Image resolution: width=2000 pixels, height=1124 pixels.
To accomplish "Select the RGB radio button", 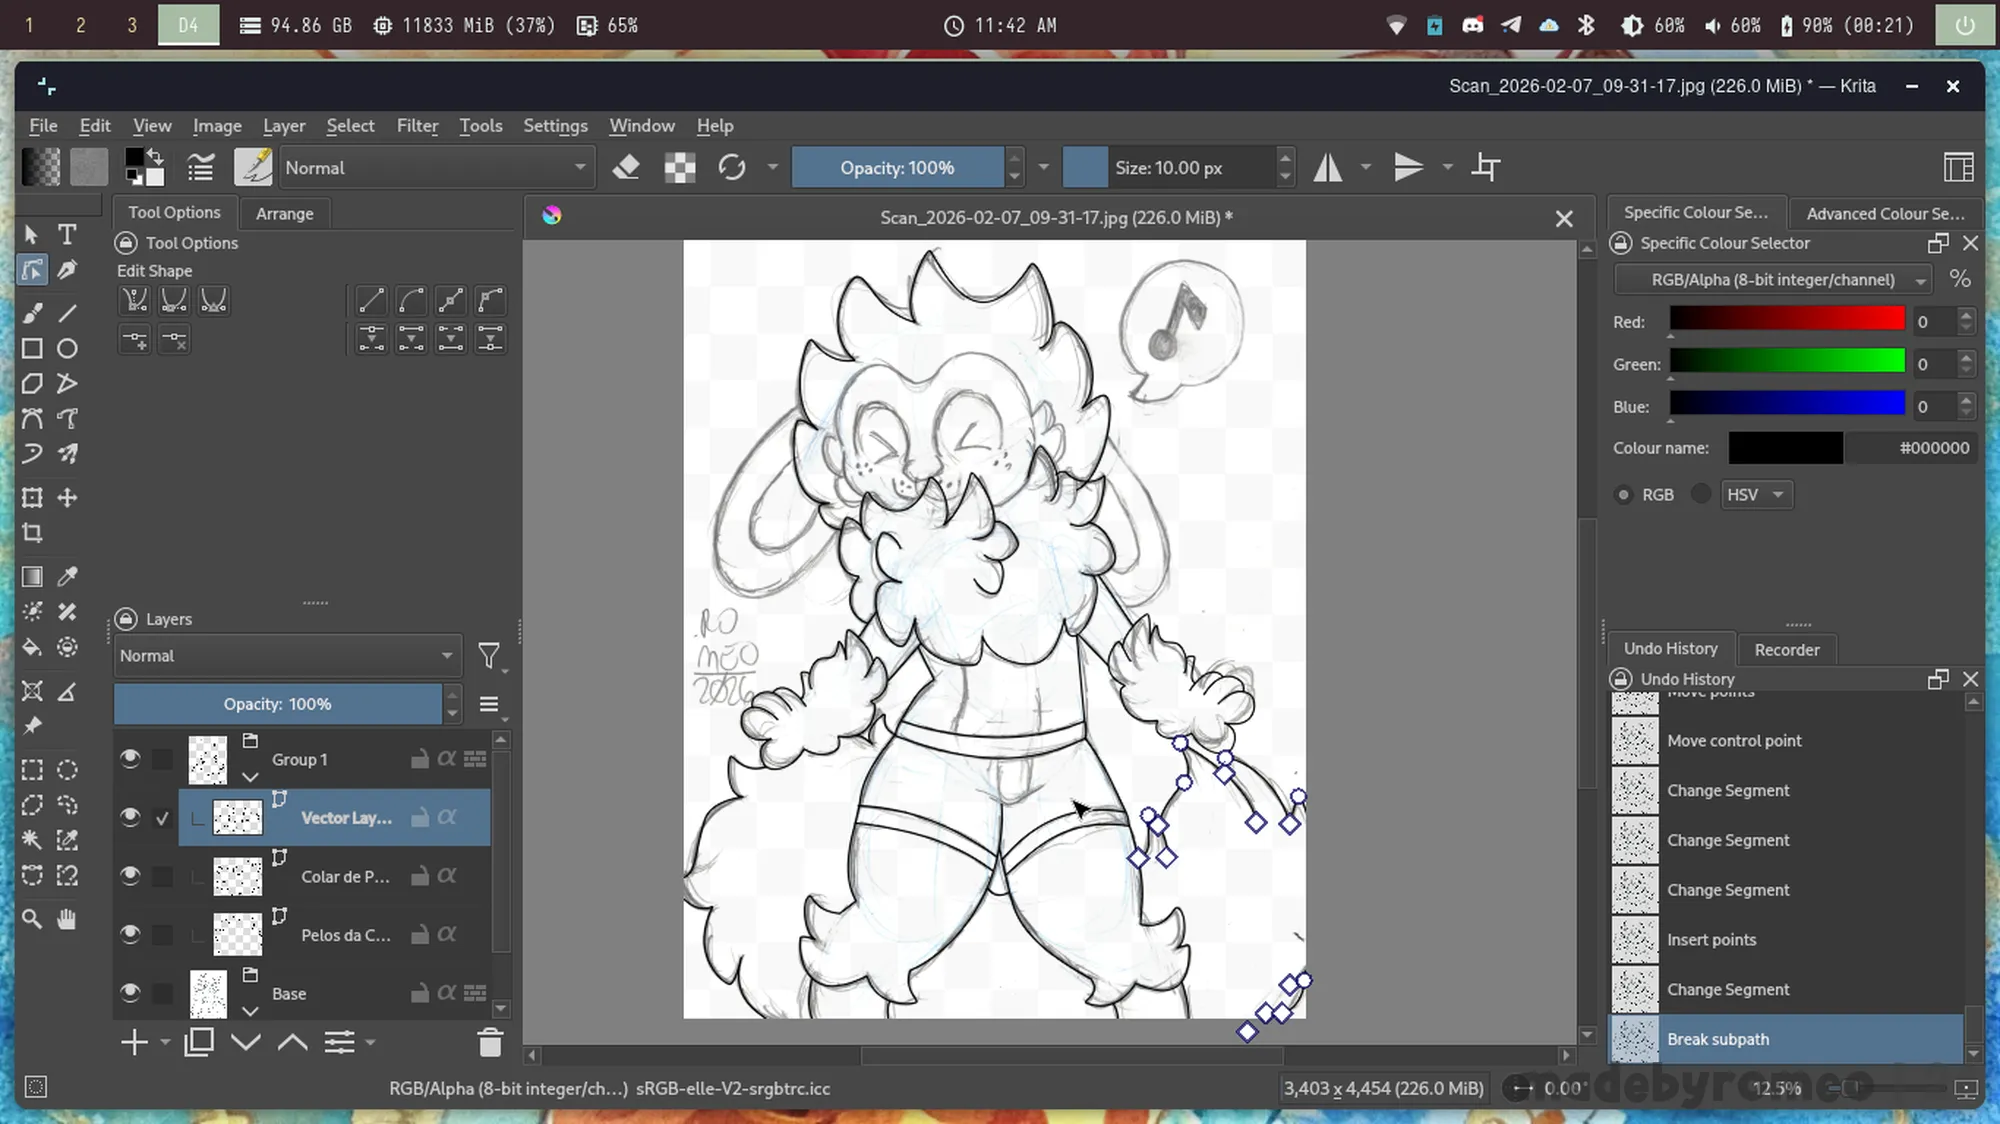I will (x=1624, y=495).
